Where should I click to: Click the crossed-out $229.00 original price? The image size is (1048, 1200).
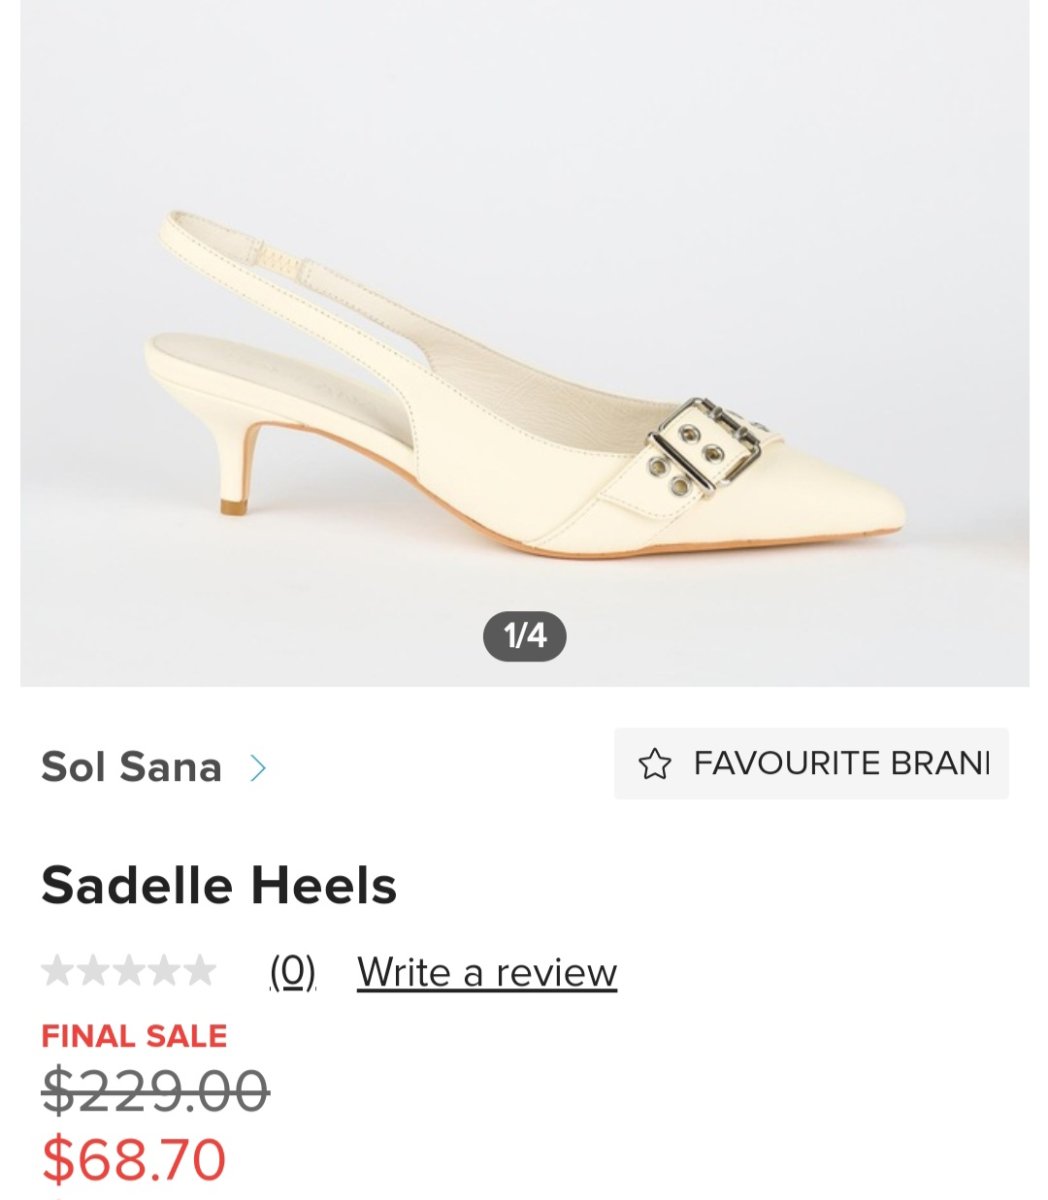155,1090
